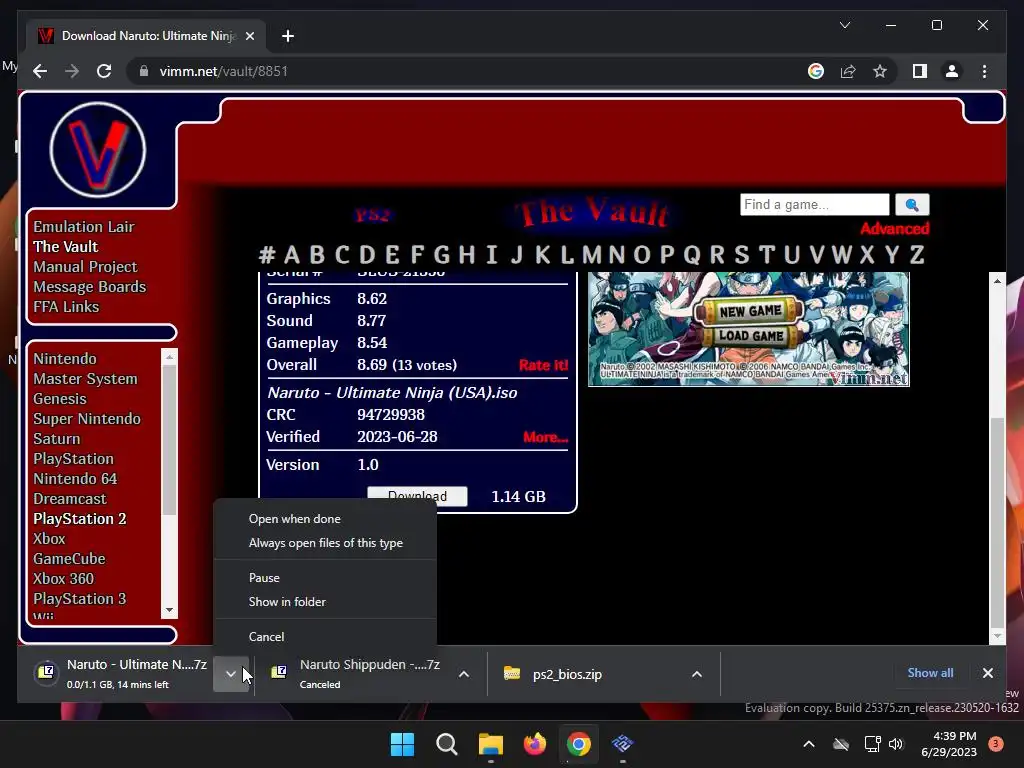This screenshot has height=768, width=1024.
Task: Select Nintendo in system list
Action: tap(65, 359)
